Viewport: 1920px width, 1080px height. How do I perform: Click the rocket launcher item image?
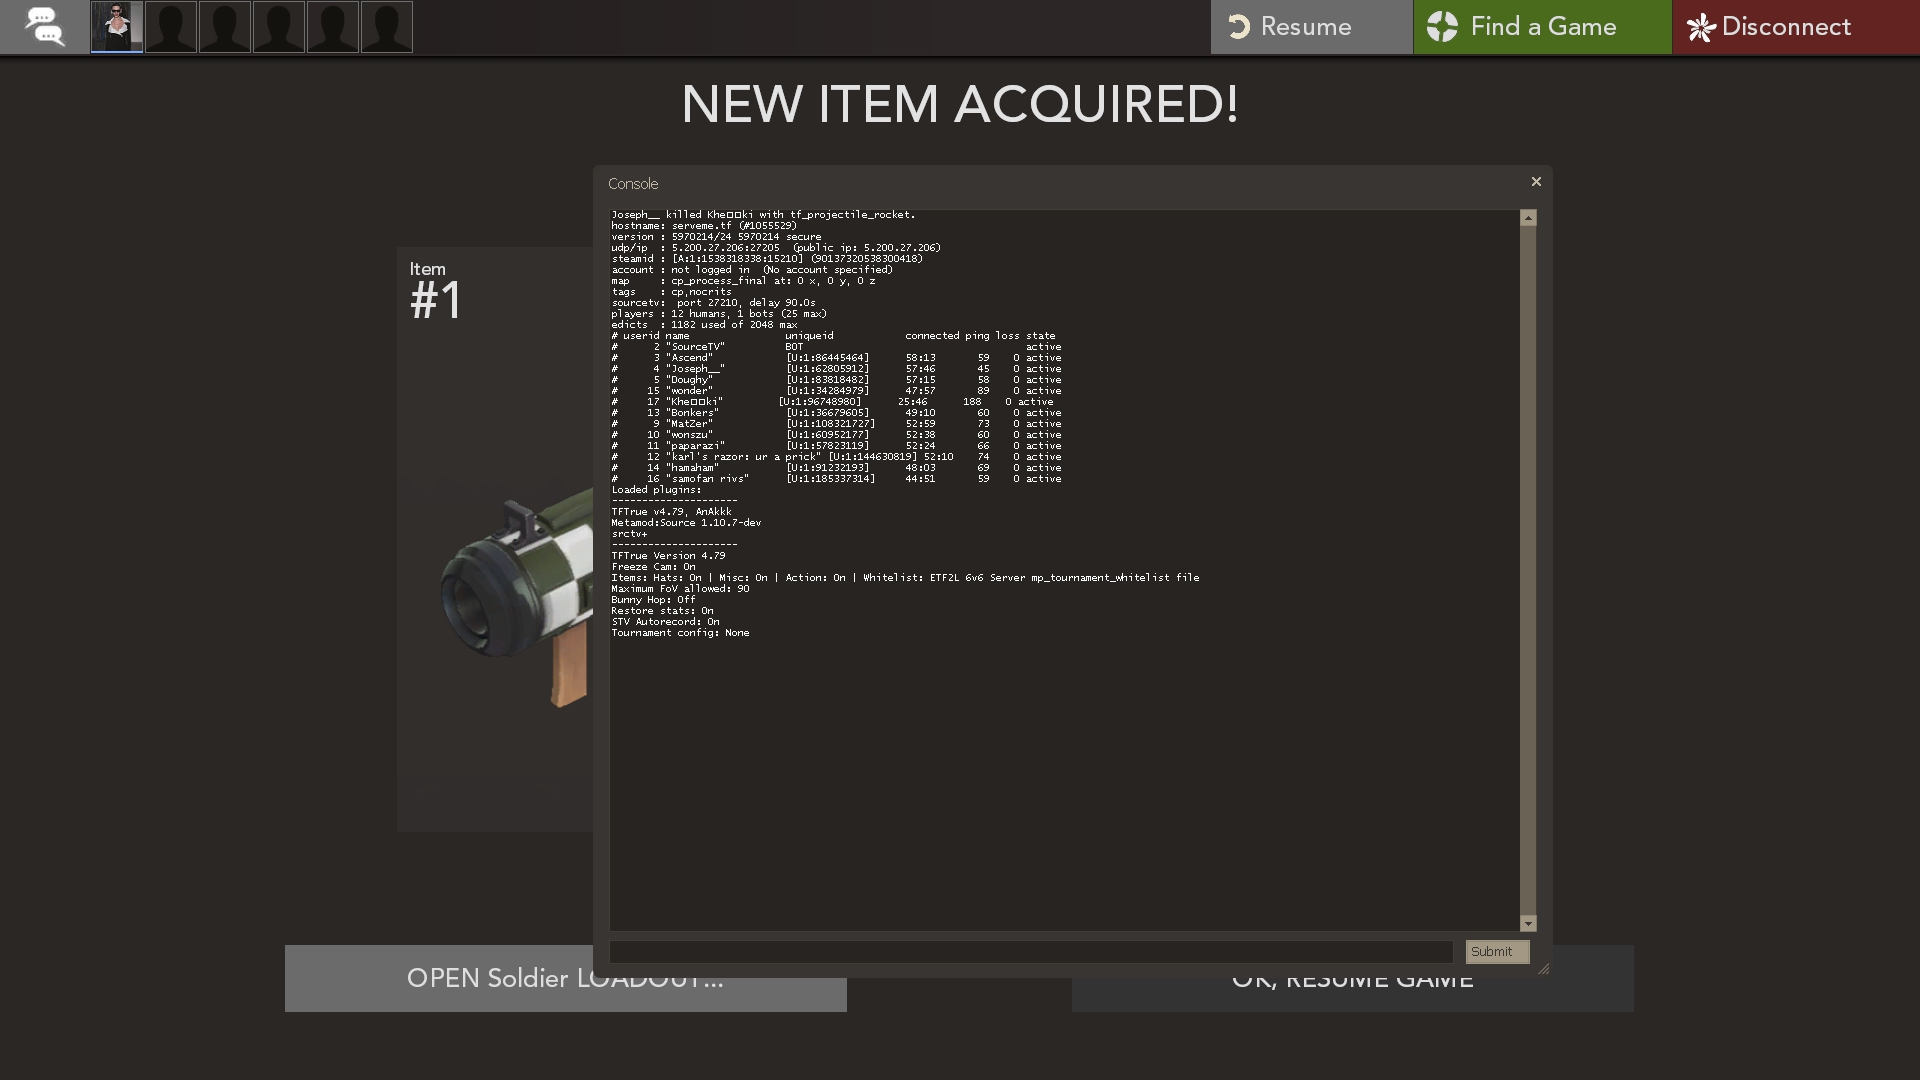[517, 598]
